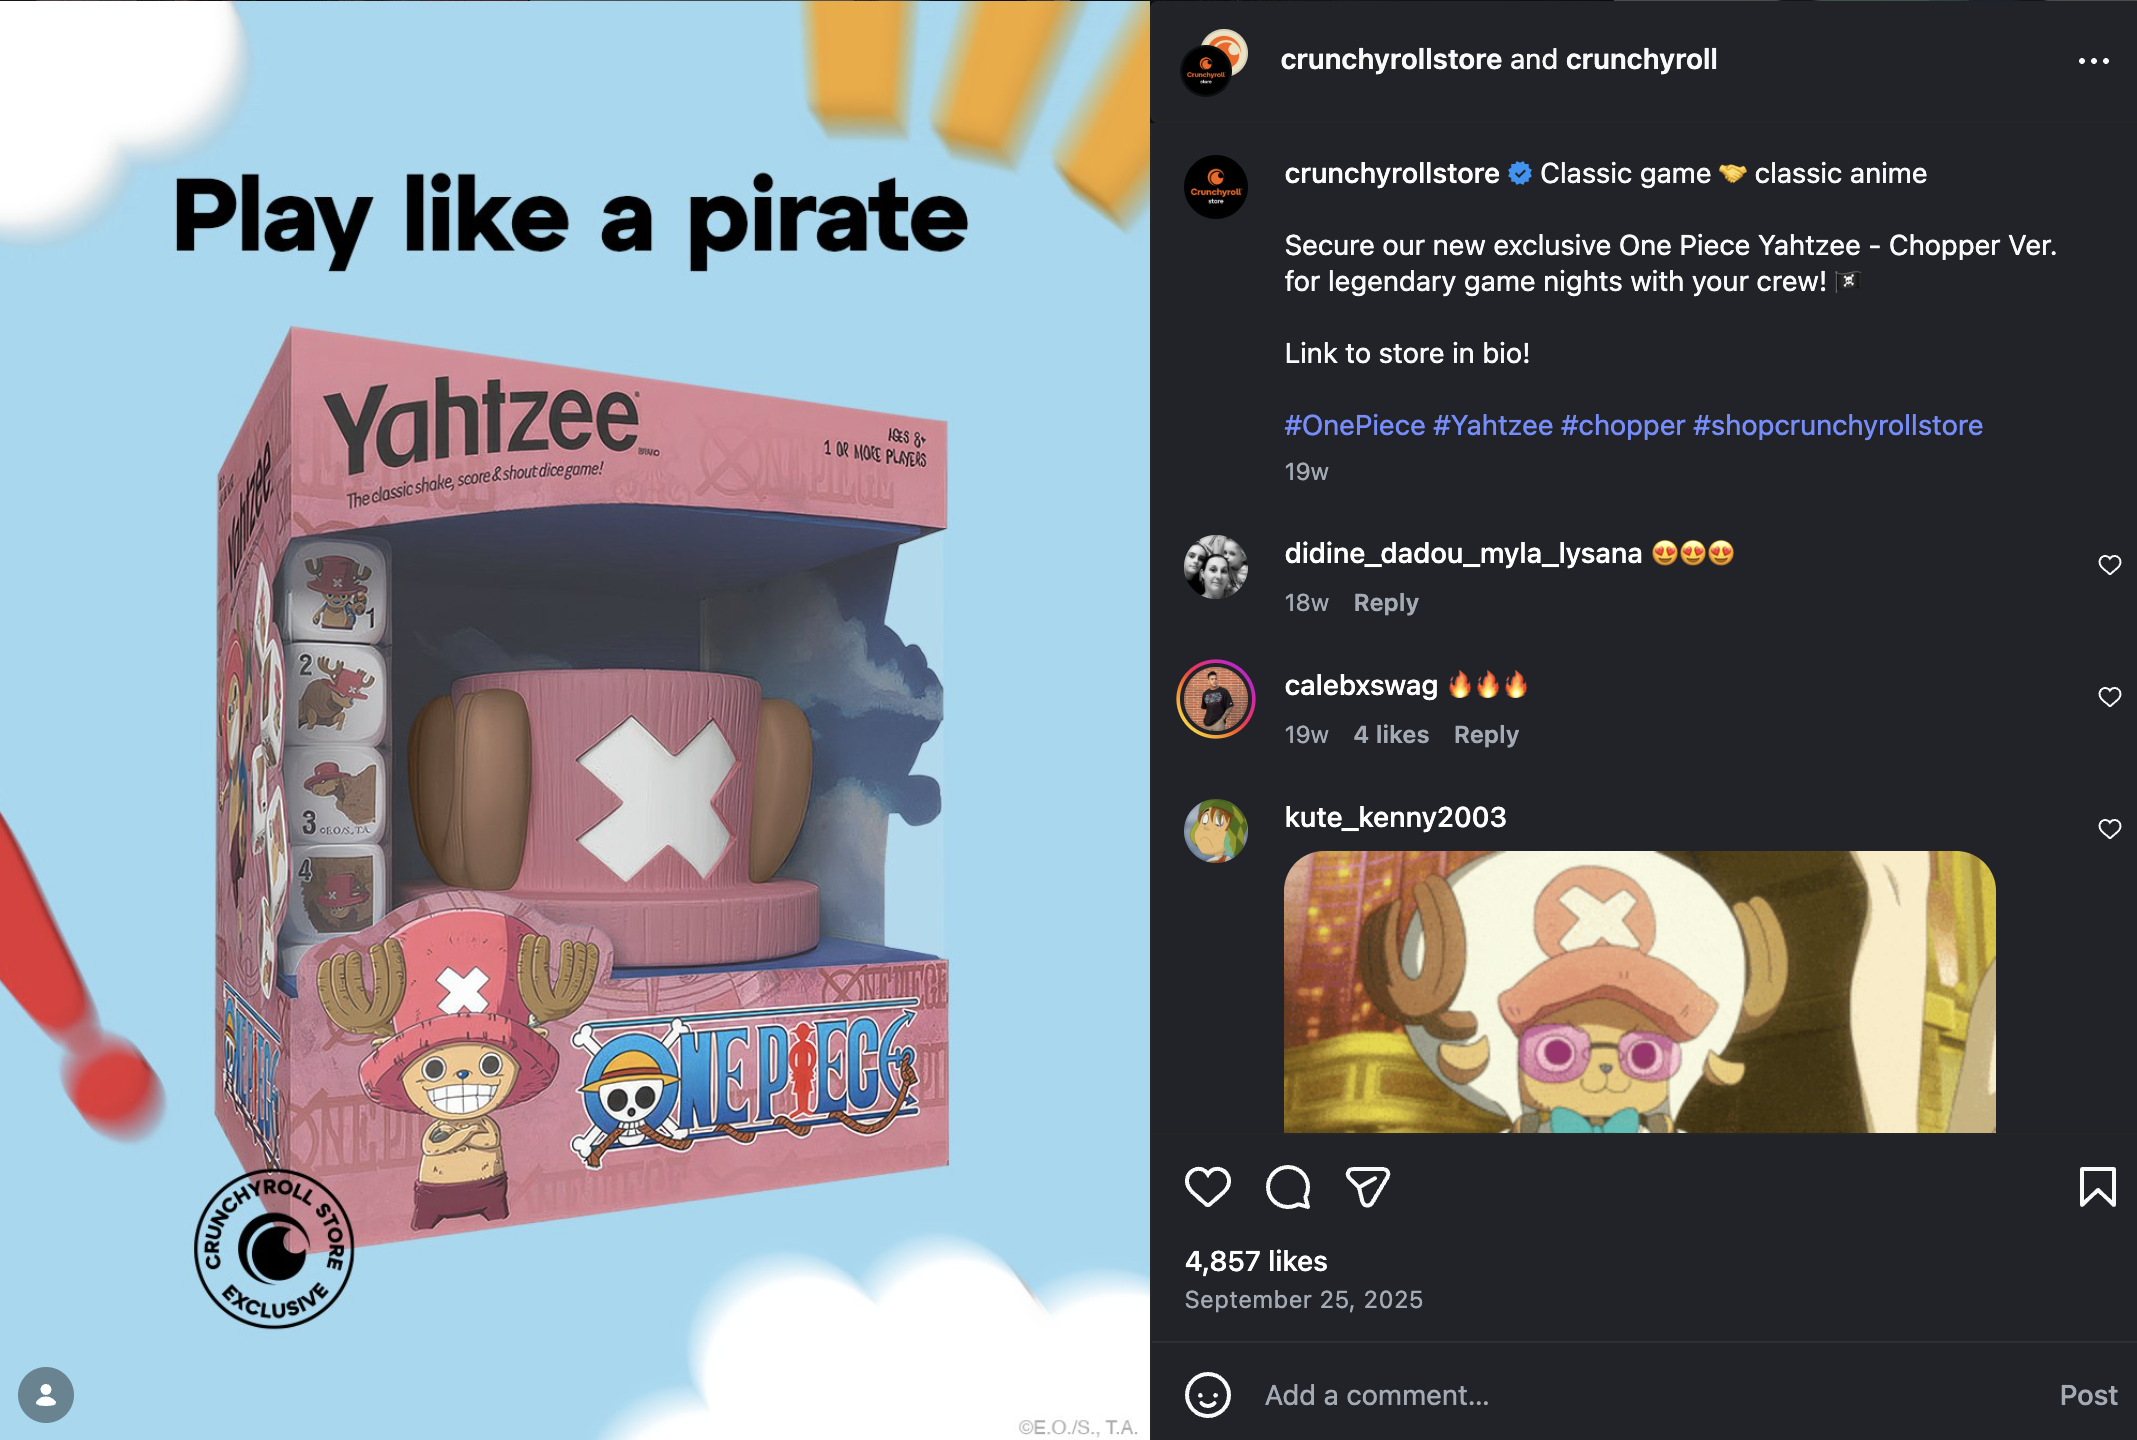Like kute_kenny2003's comment
This screenshot has width=2137, height=1440.
click(x=2109, y=829)
